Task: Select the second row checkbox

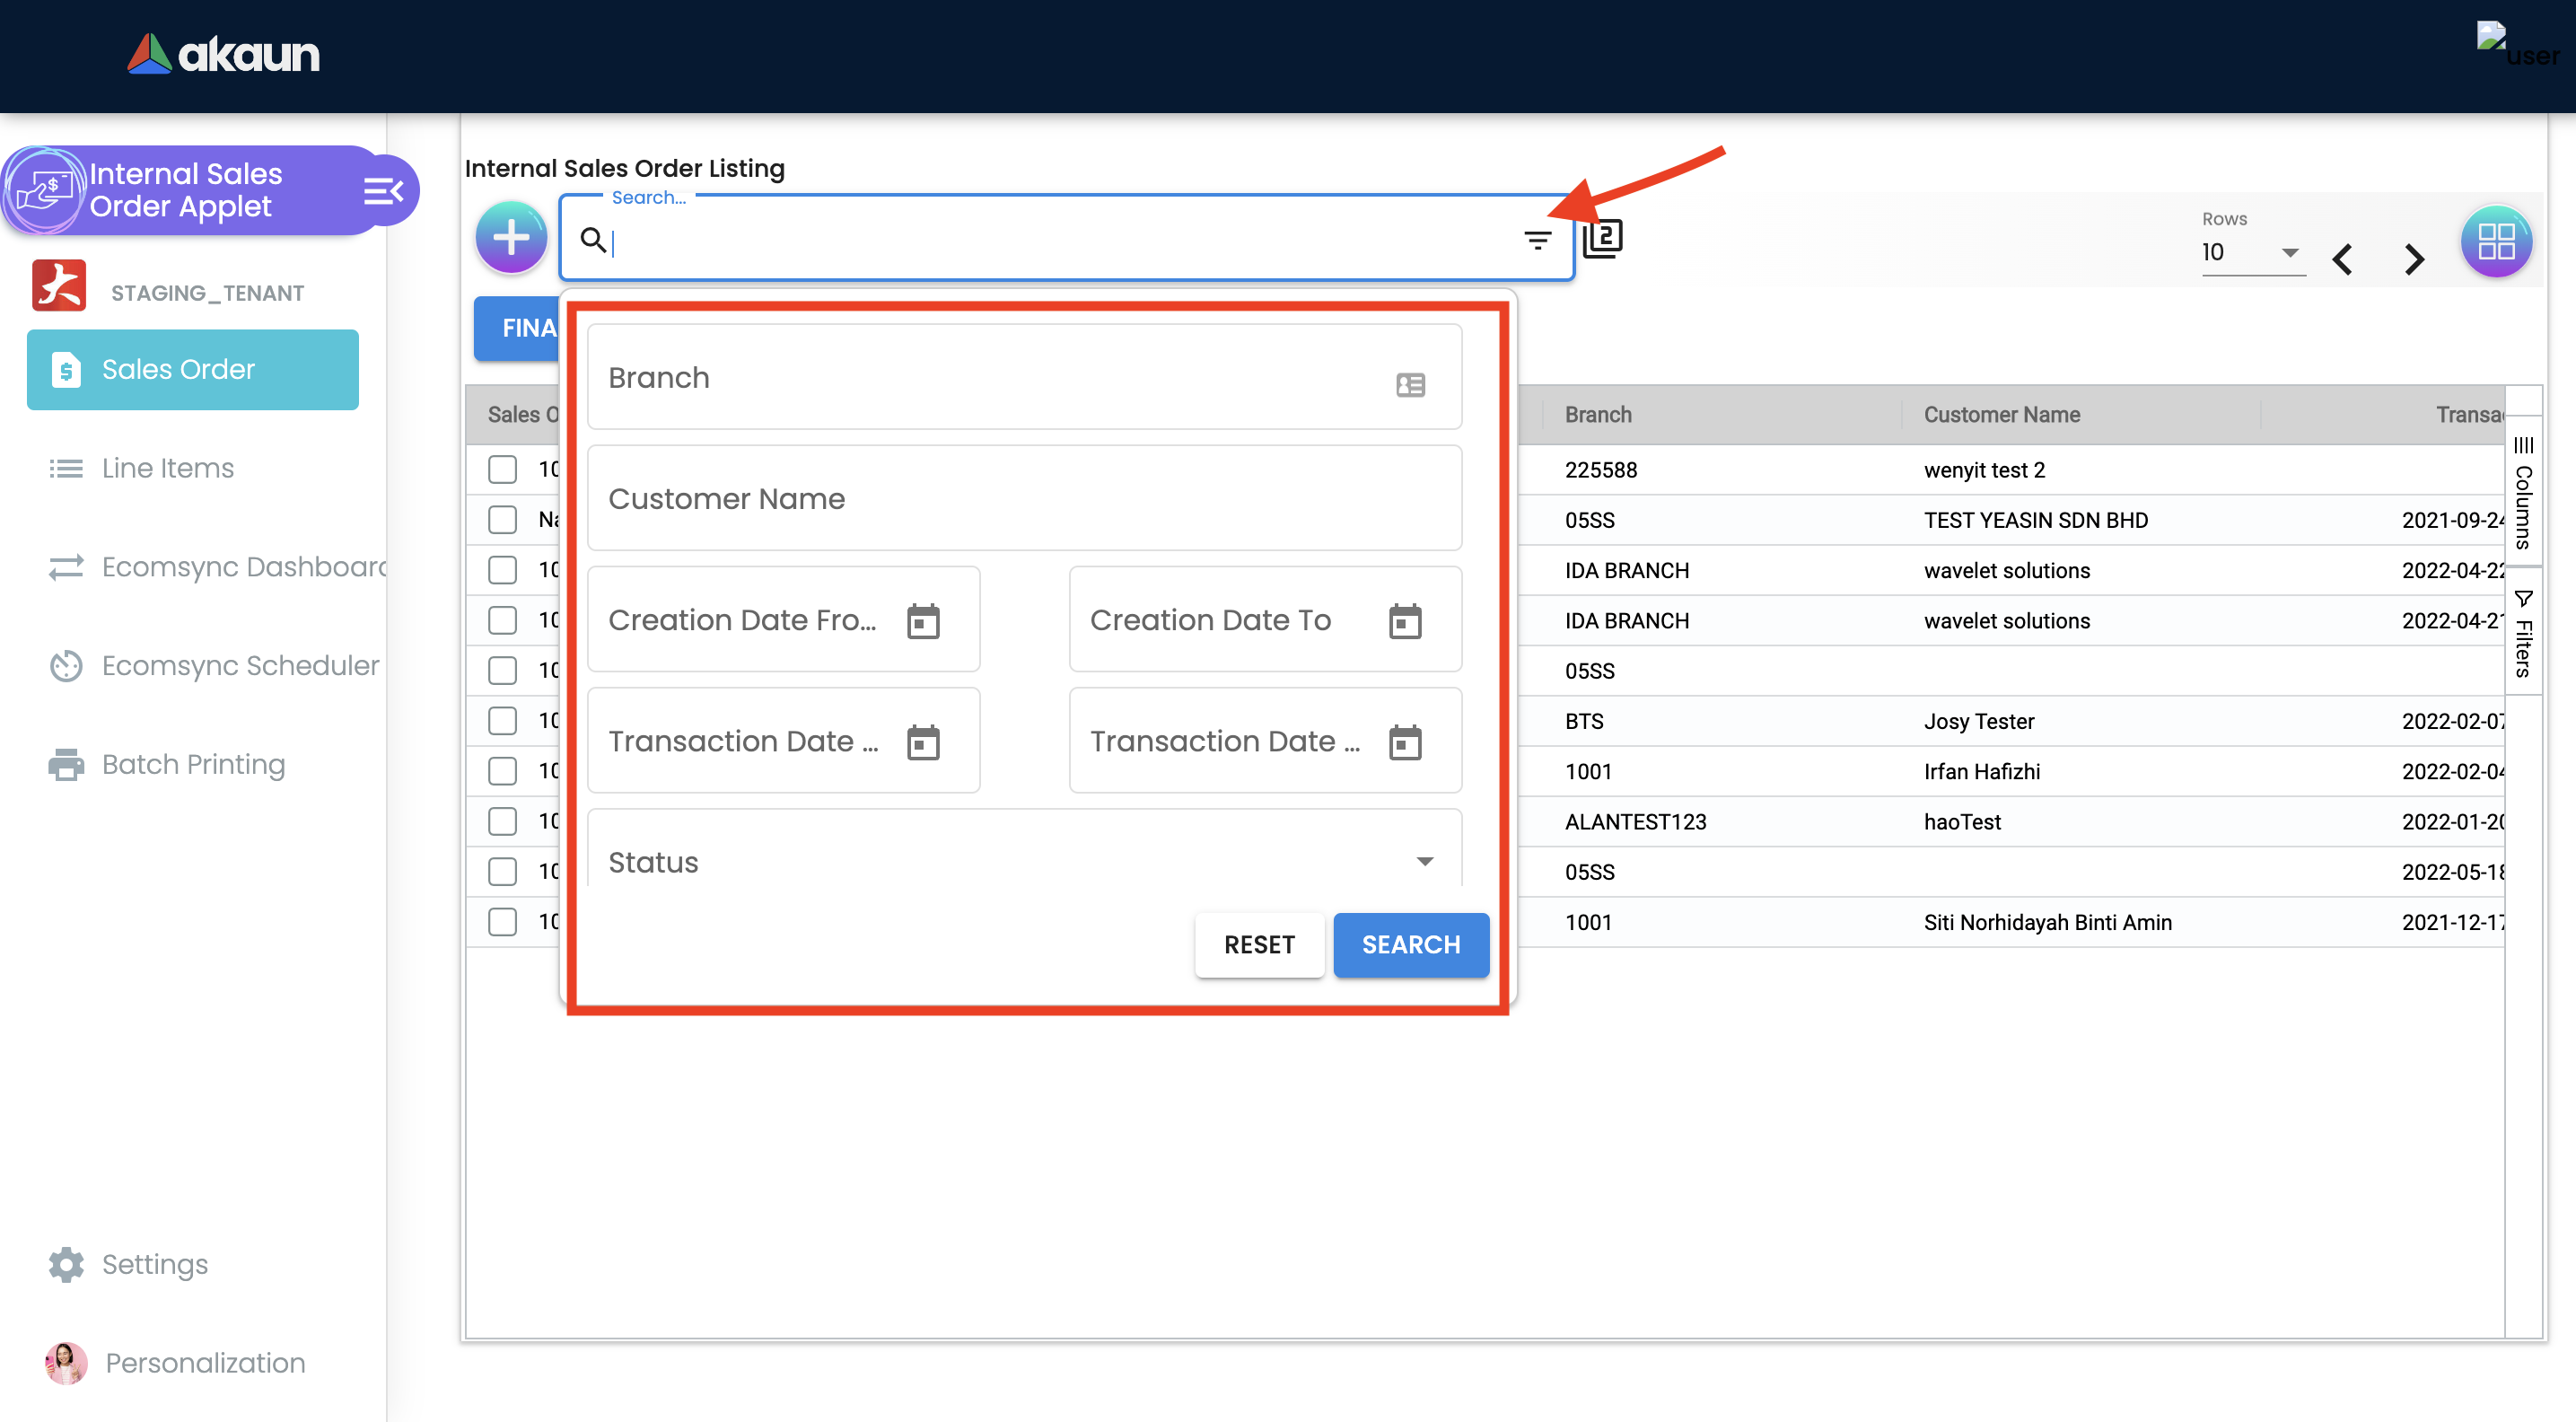Action: (x=502, y=519)
